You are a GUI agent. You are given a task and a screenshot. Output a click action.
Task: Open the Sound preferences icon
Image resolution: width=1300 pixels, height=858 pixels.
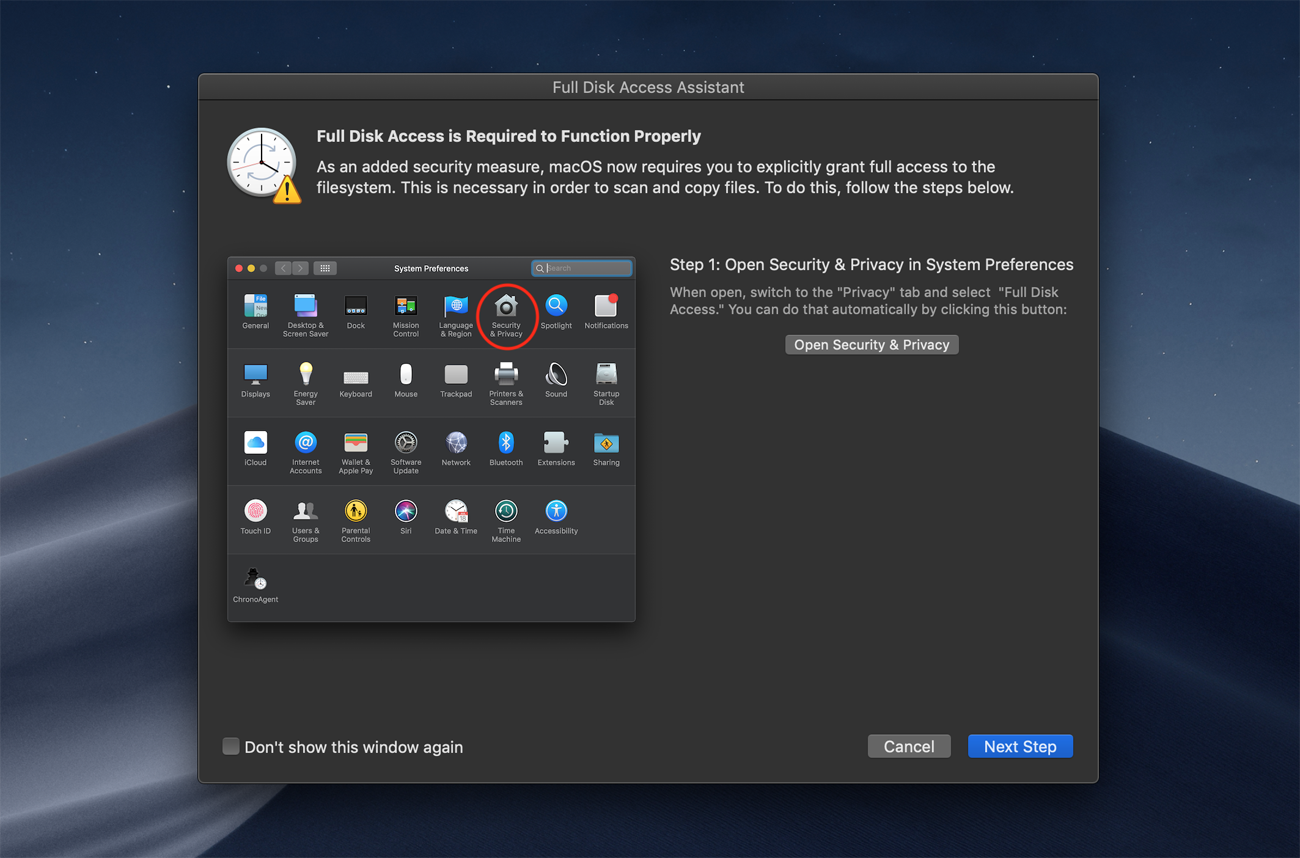coord(556,374)
